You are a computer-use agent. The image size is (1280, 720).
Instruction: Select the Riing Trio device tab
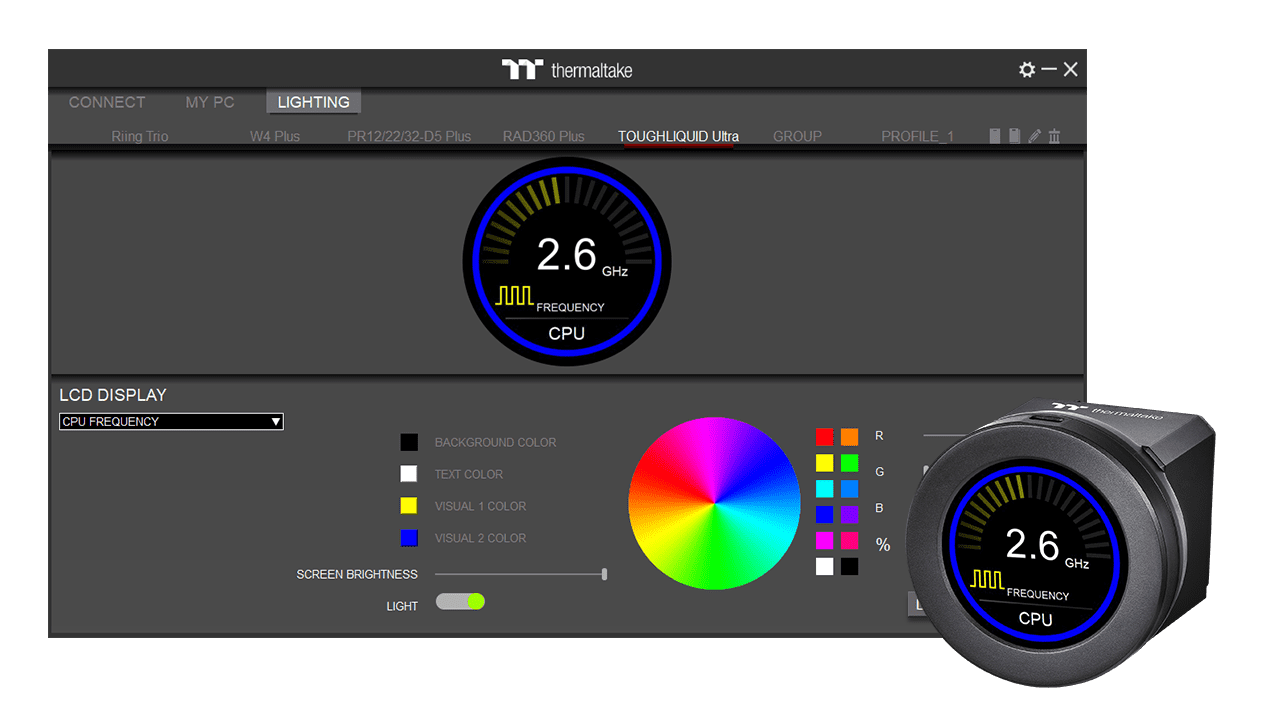pos(140,136)
